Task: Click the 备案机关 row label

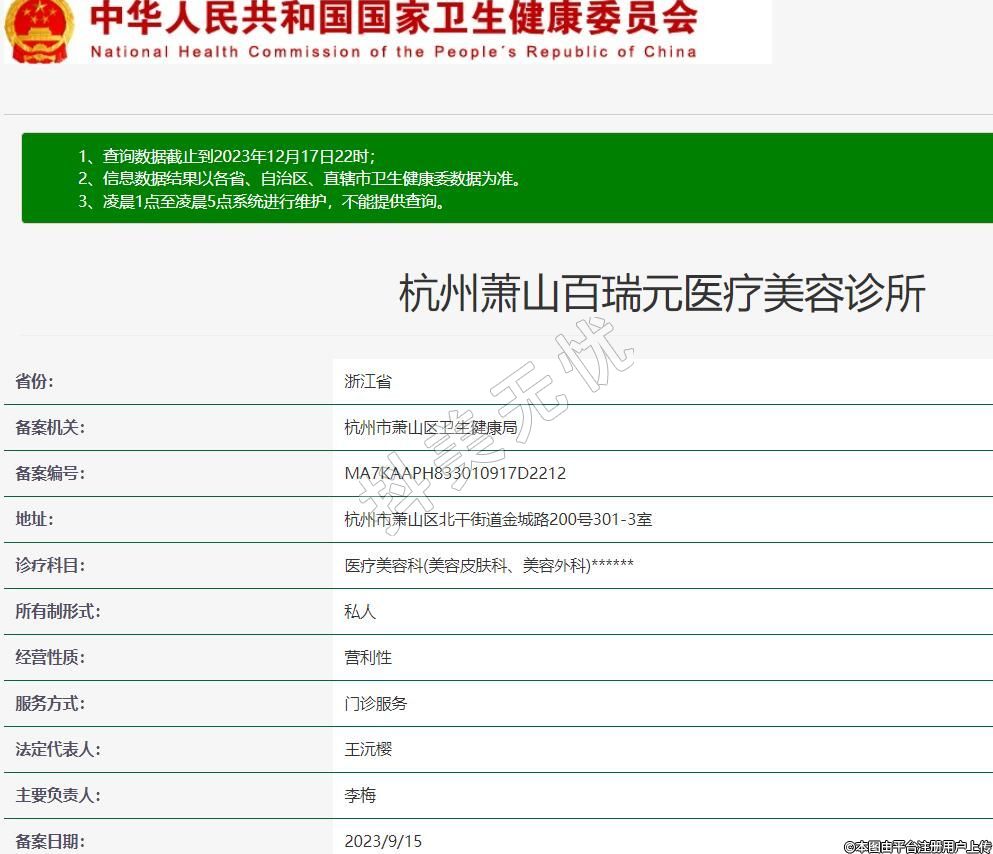Action: tap(50, 427)
